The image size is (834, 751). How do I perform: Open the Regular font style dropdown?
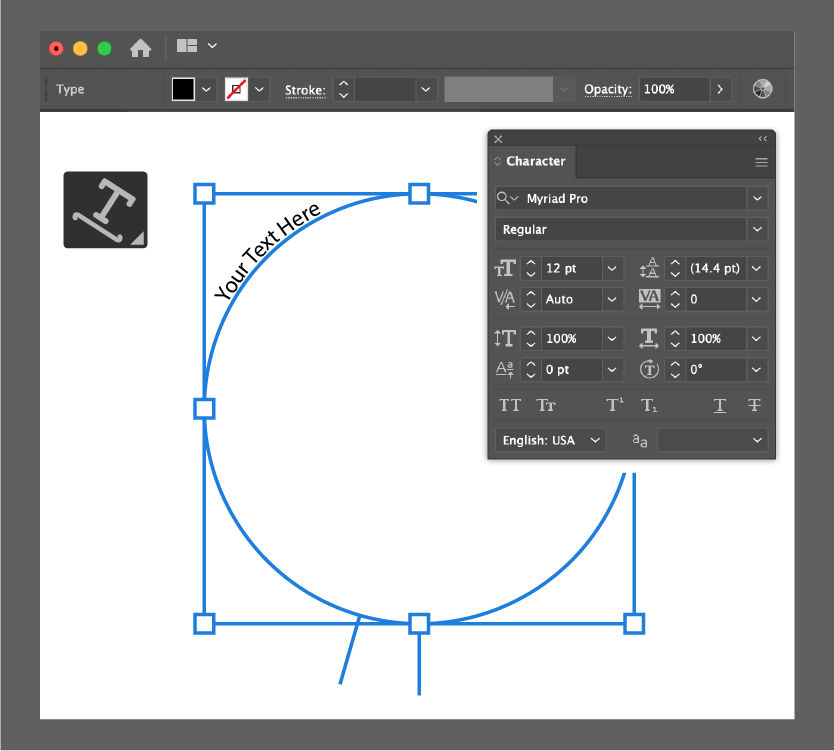[x=757, y=229]
